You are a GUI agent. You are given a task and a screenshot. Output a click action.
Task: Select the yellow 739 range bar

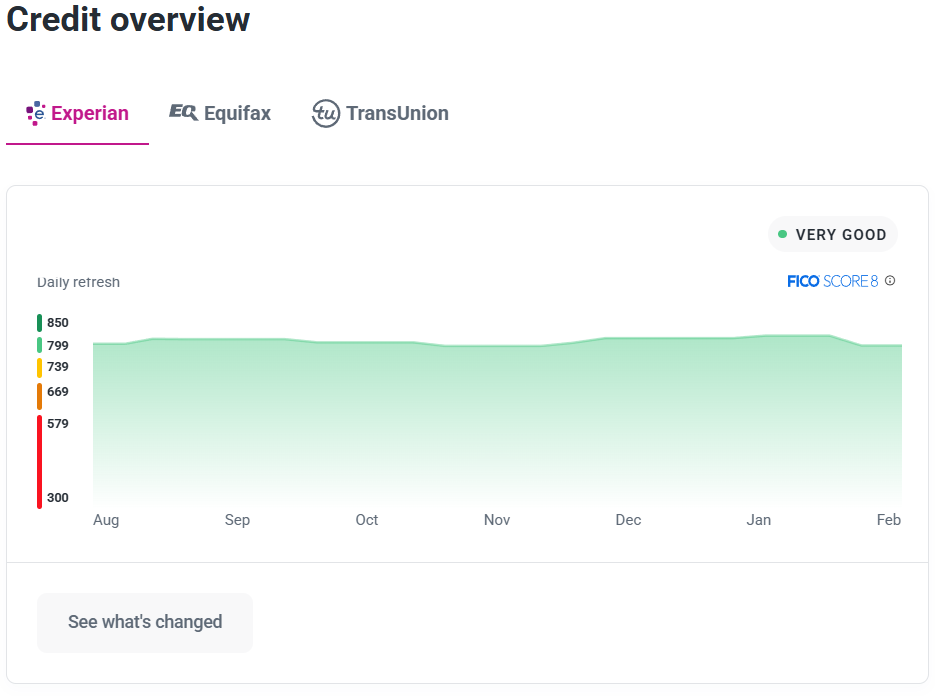click(39, 367)
